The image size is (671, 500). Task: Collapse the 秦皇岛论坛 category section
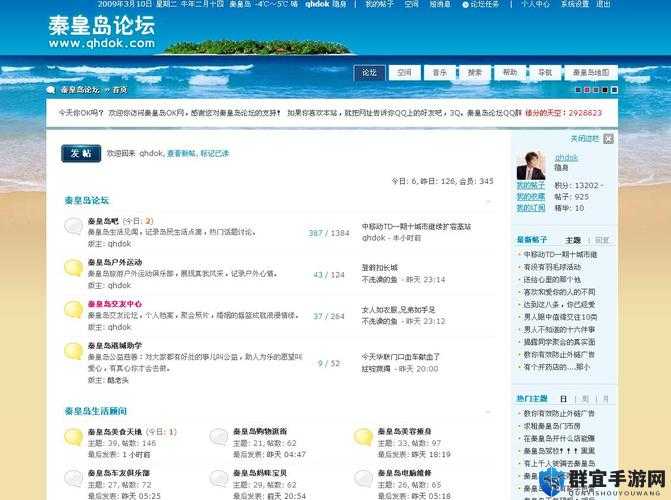[488, 201]
